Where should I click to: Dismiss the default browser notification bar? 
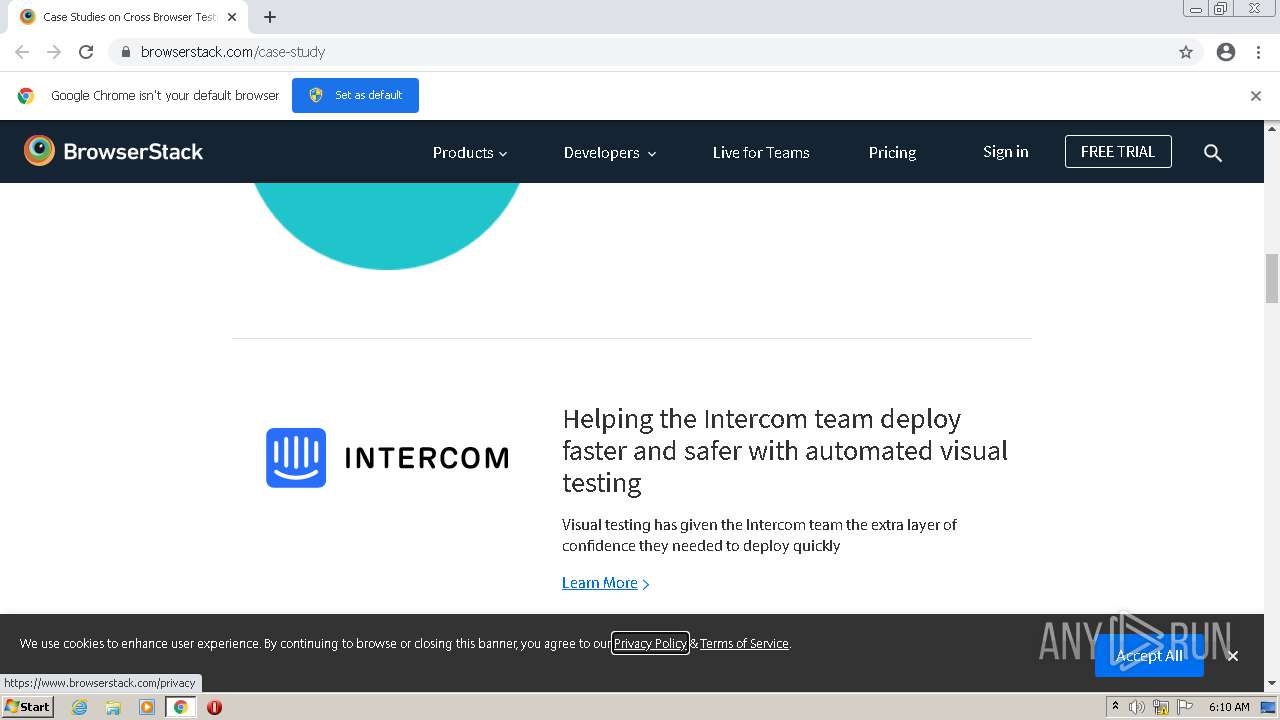(1256, 96)
